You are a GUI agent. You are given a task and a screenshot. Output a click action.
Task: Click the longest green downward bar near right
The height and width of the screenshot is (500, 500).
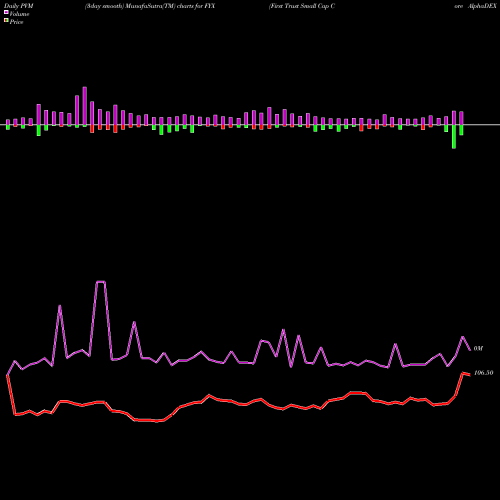pyautogui.click(x=454, y=137)
